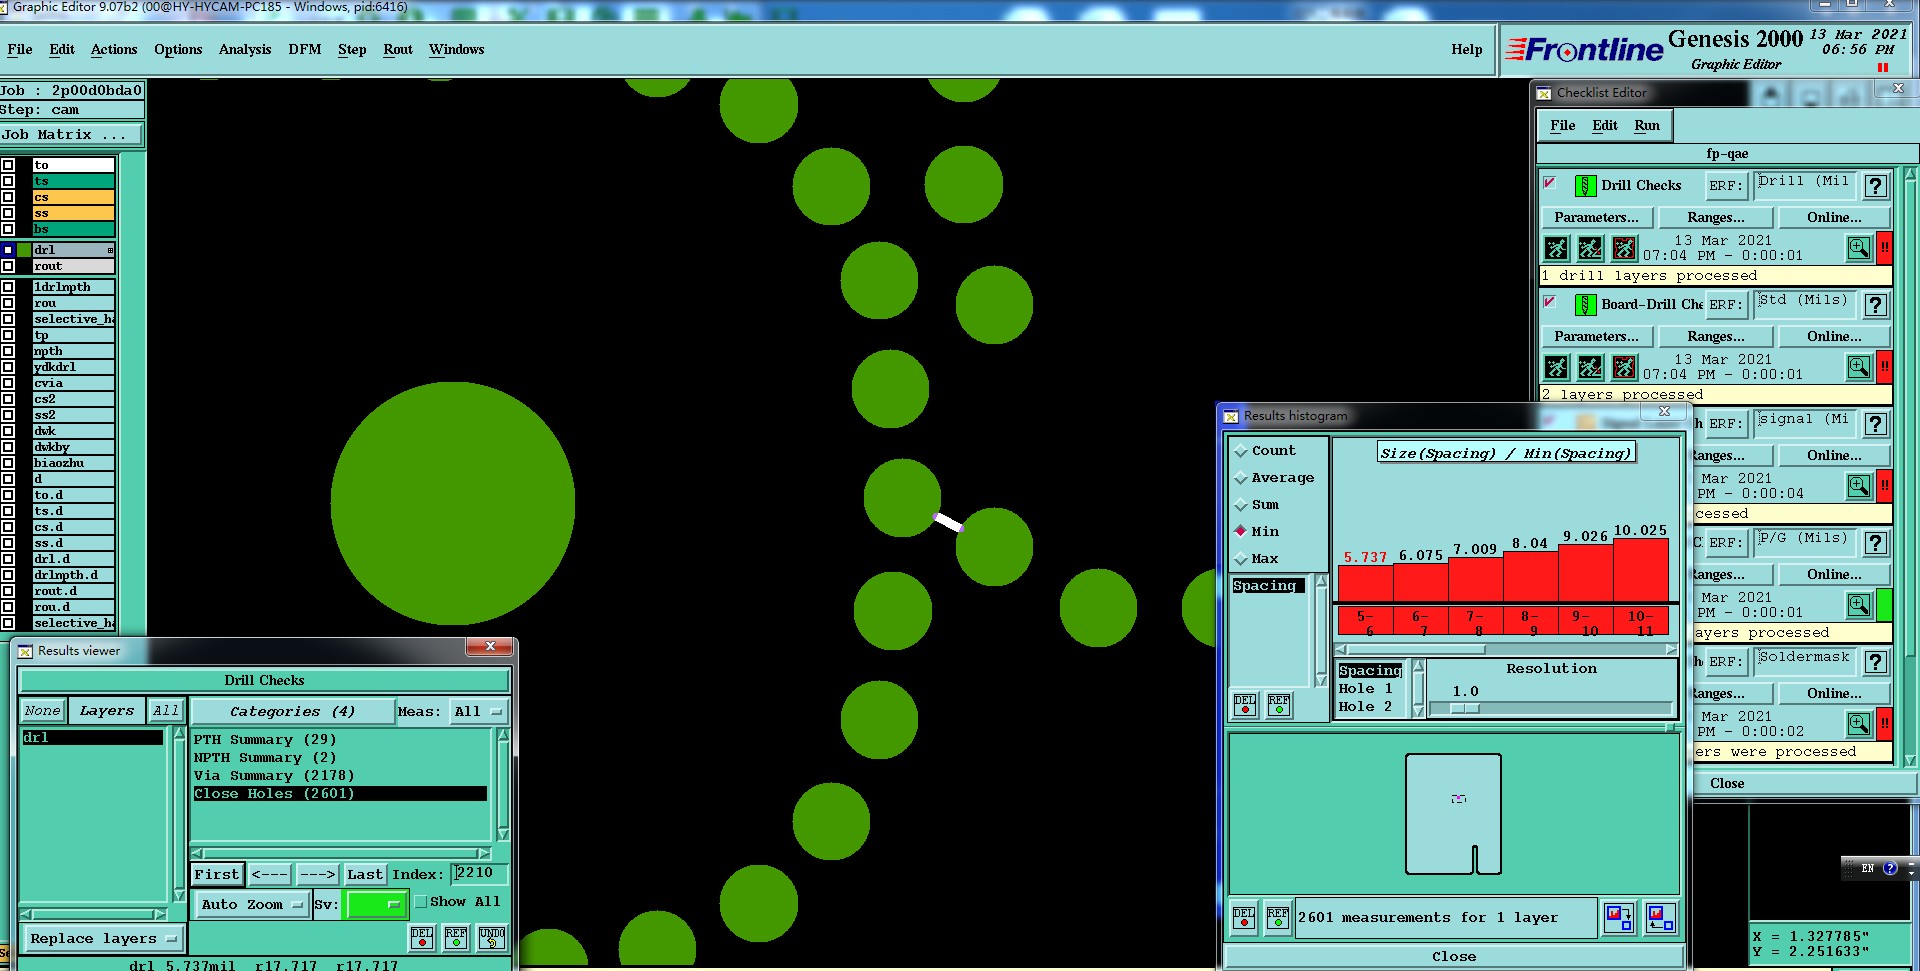Screen dimensions: 1920x971
Task: Open help for Signal ERF check
Action: coord(1876,424)
